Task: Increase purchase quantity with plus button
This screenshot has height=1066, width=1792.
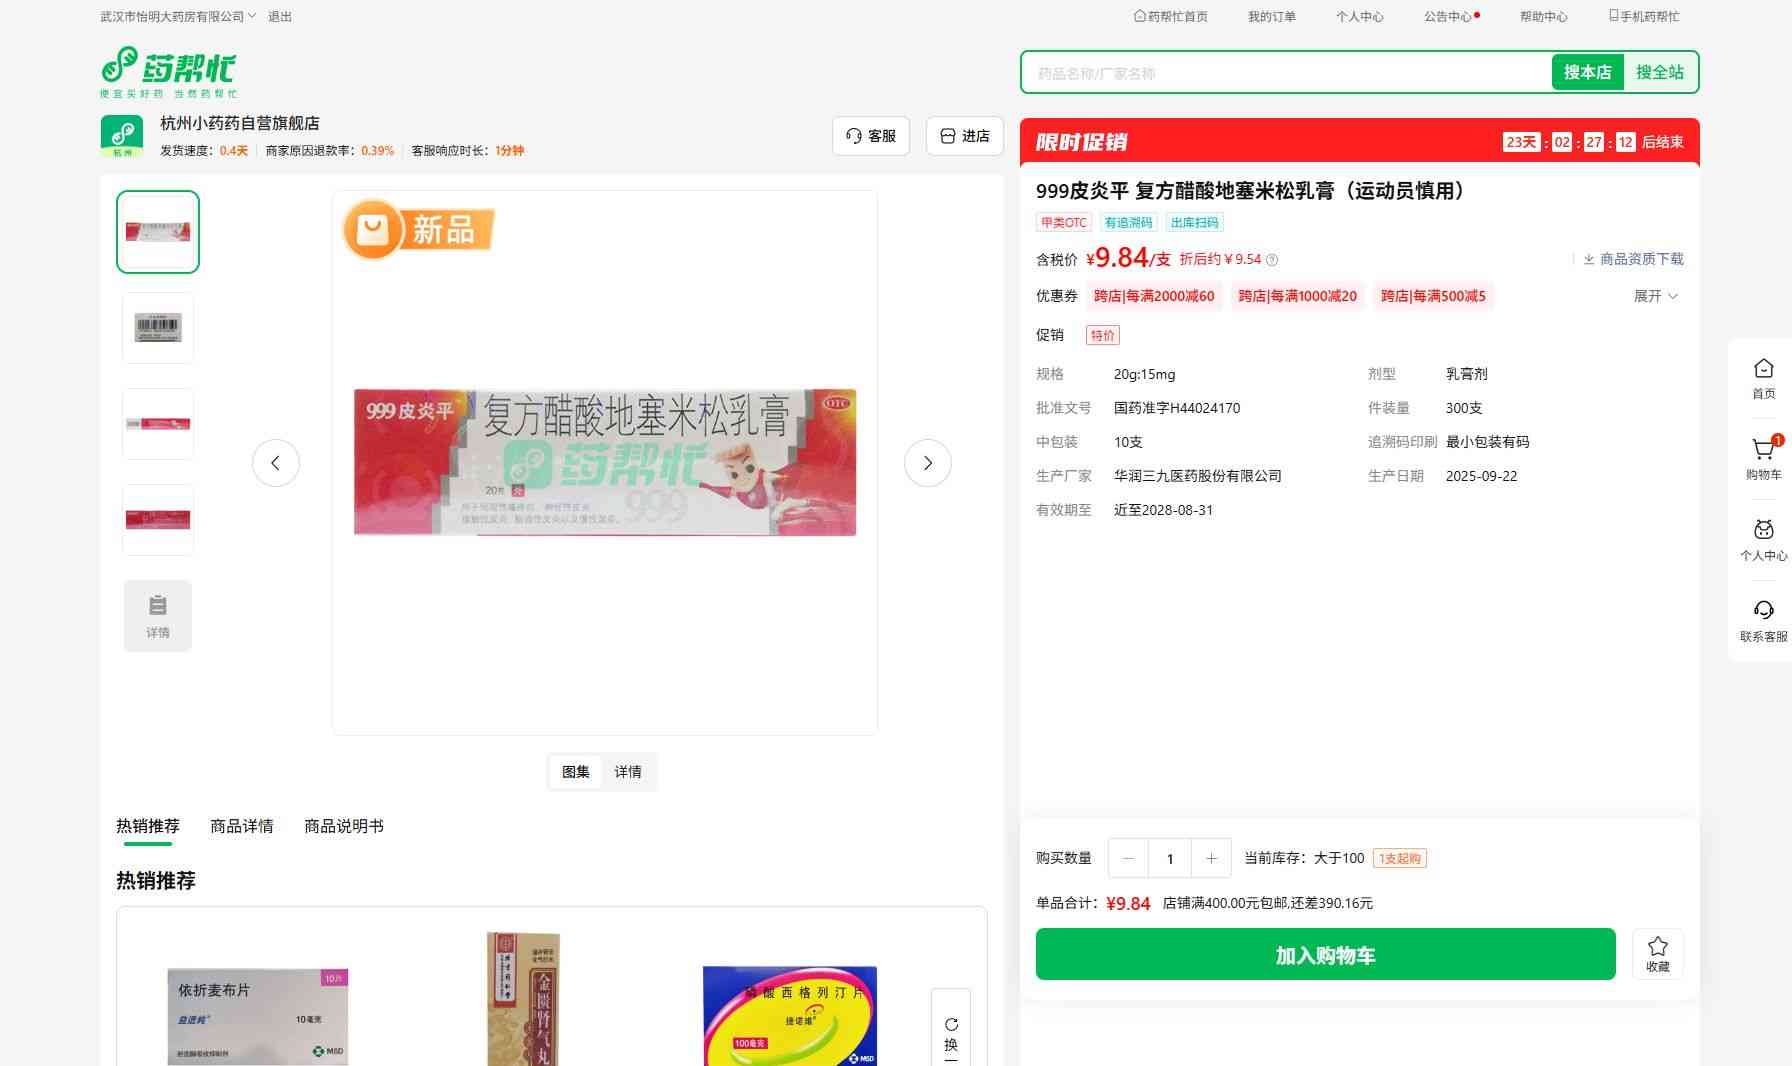Action: pos(1211,858)
